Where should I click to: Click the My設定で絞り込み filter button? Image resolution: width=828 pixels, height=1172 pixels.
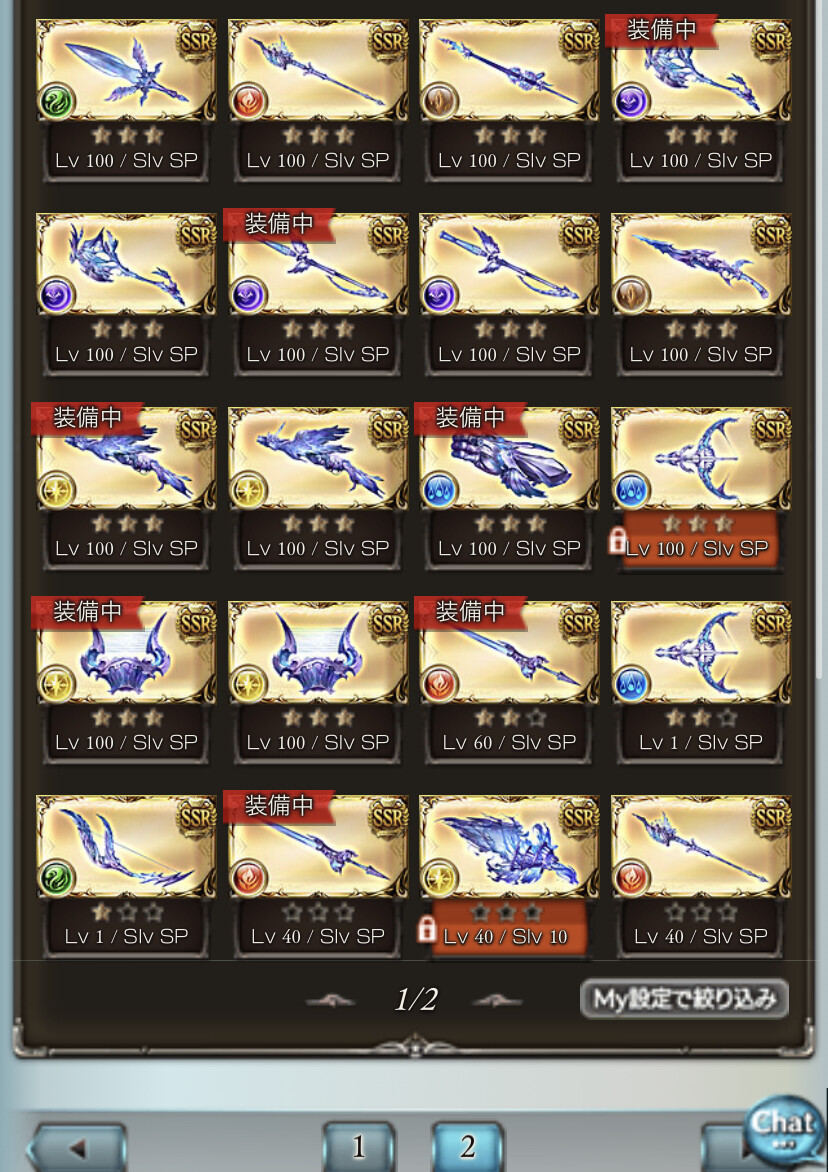(x=684, y=999)
